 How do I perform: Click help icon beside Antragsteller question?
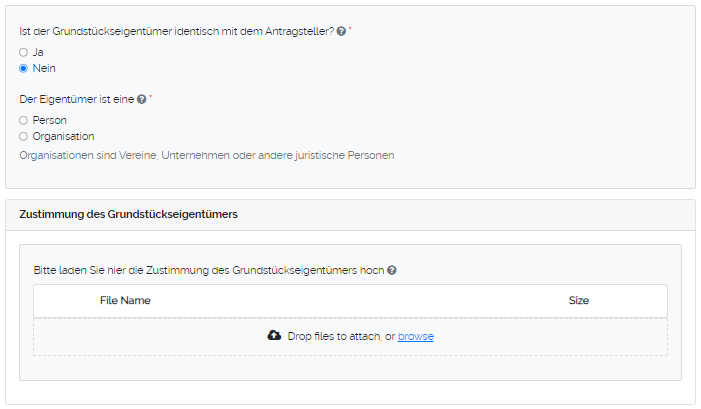(x=342, y=32)
